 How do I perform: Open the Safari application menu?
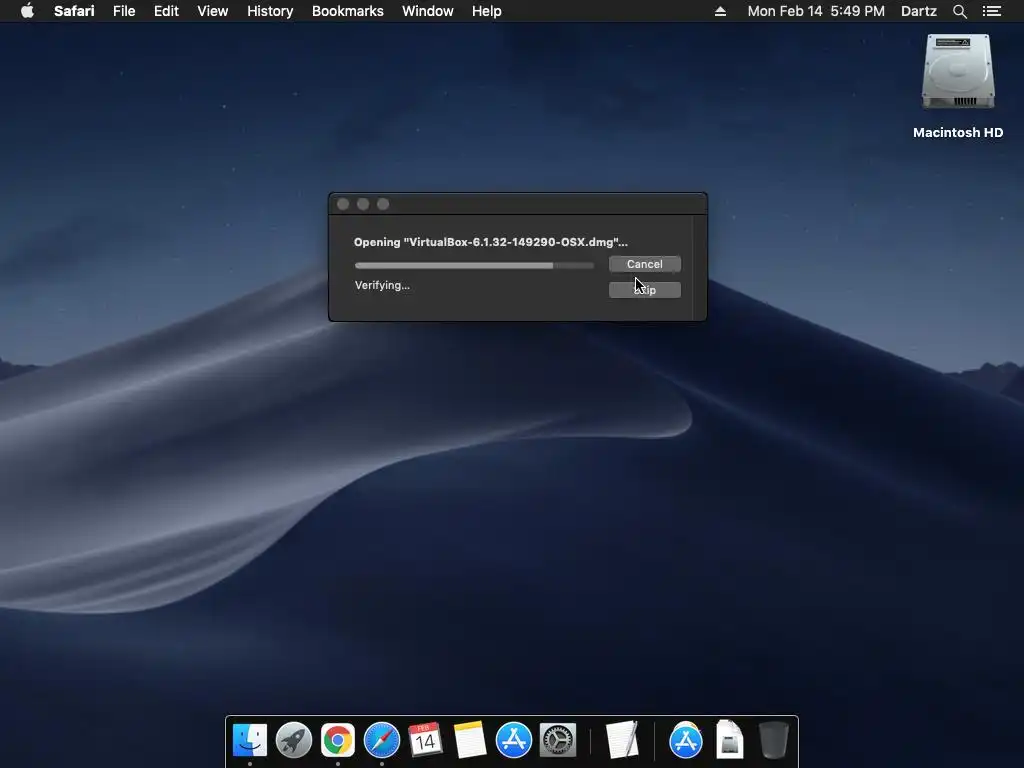pos(74,11)
